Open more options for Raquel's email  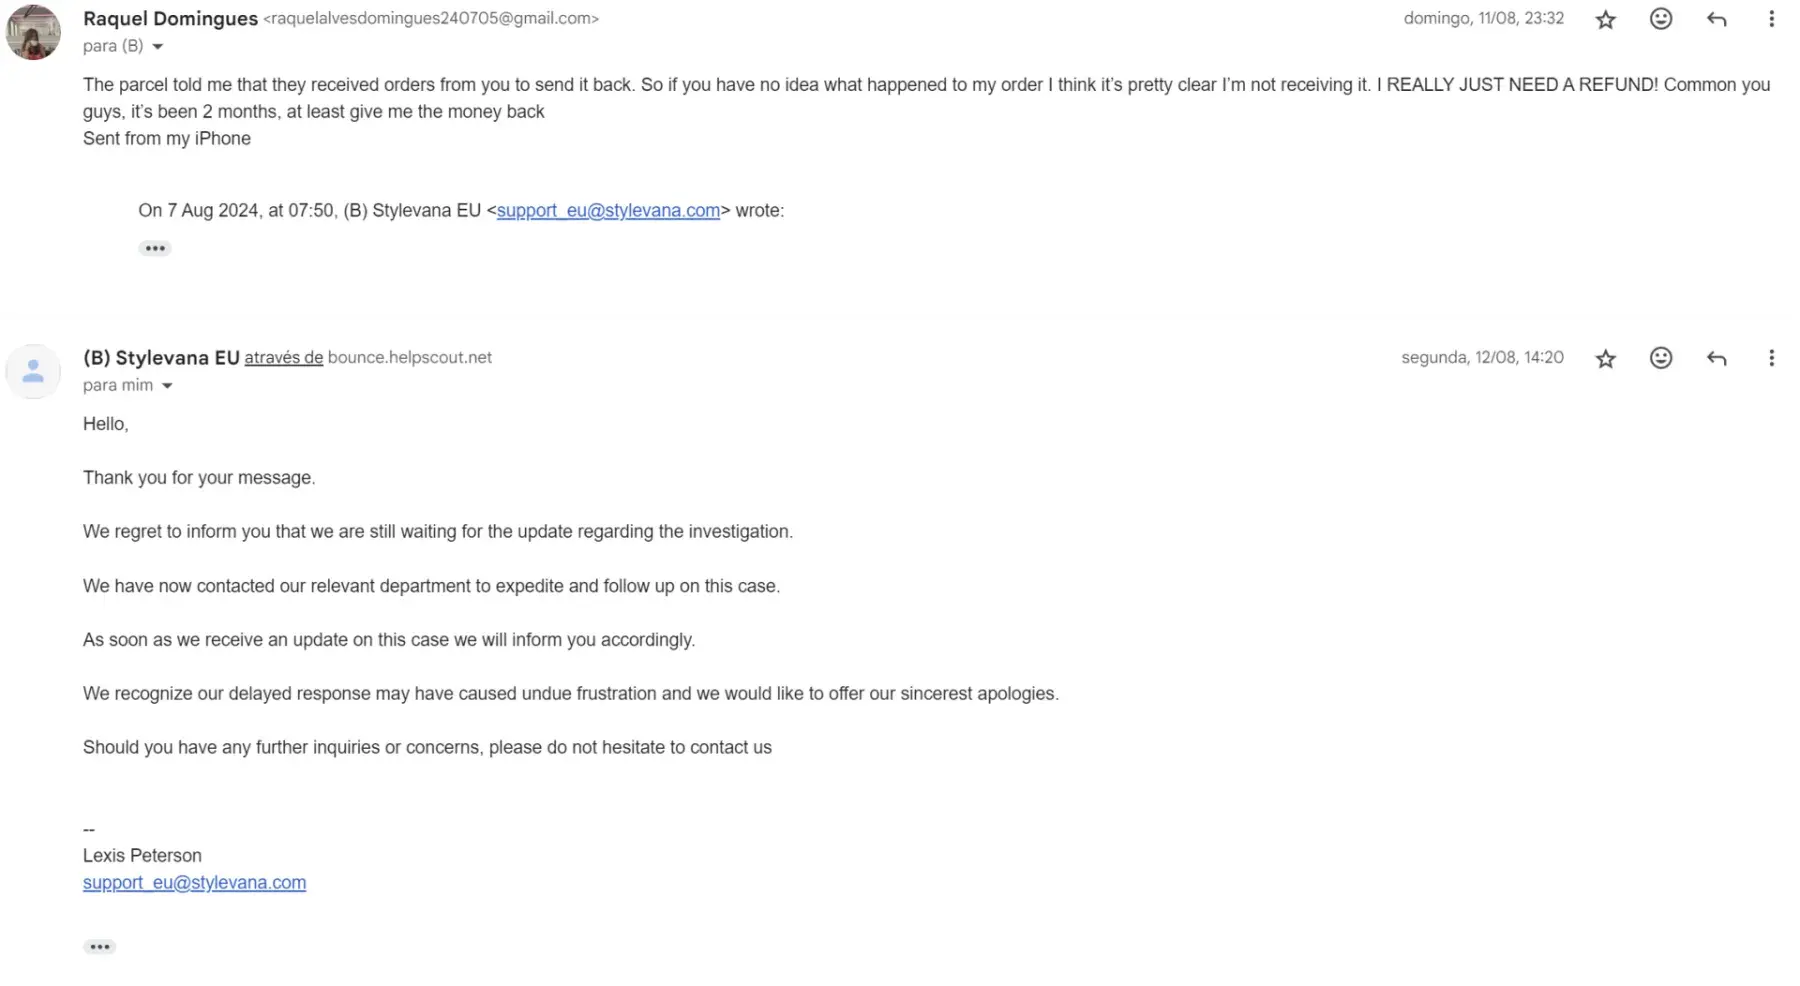(x=1771, y=19)
